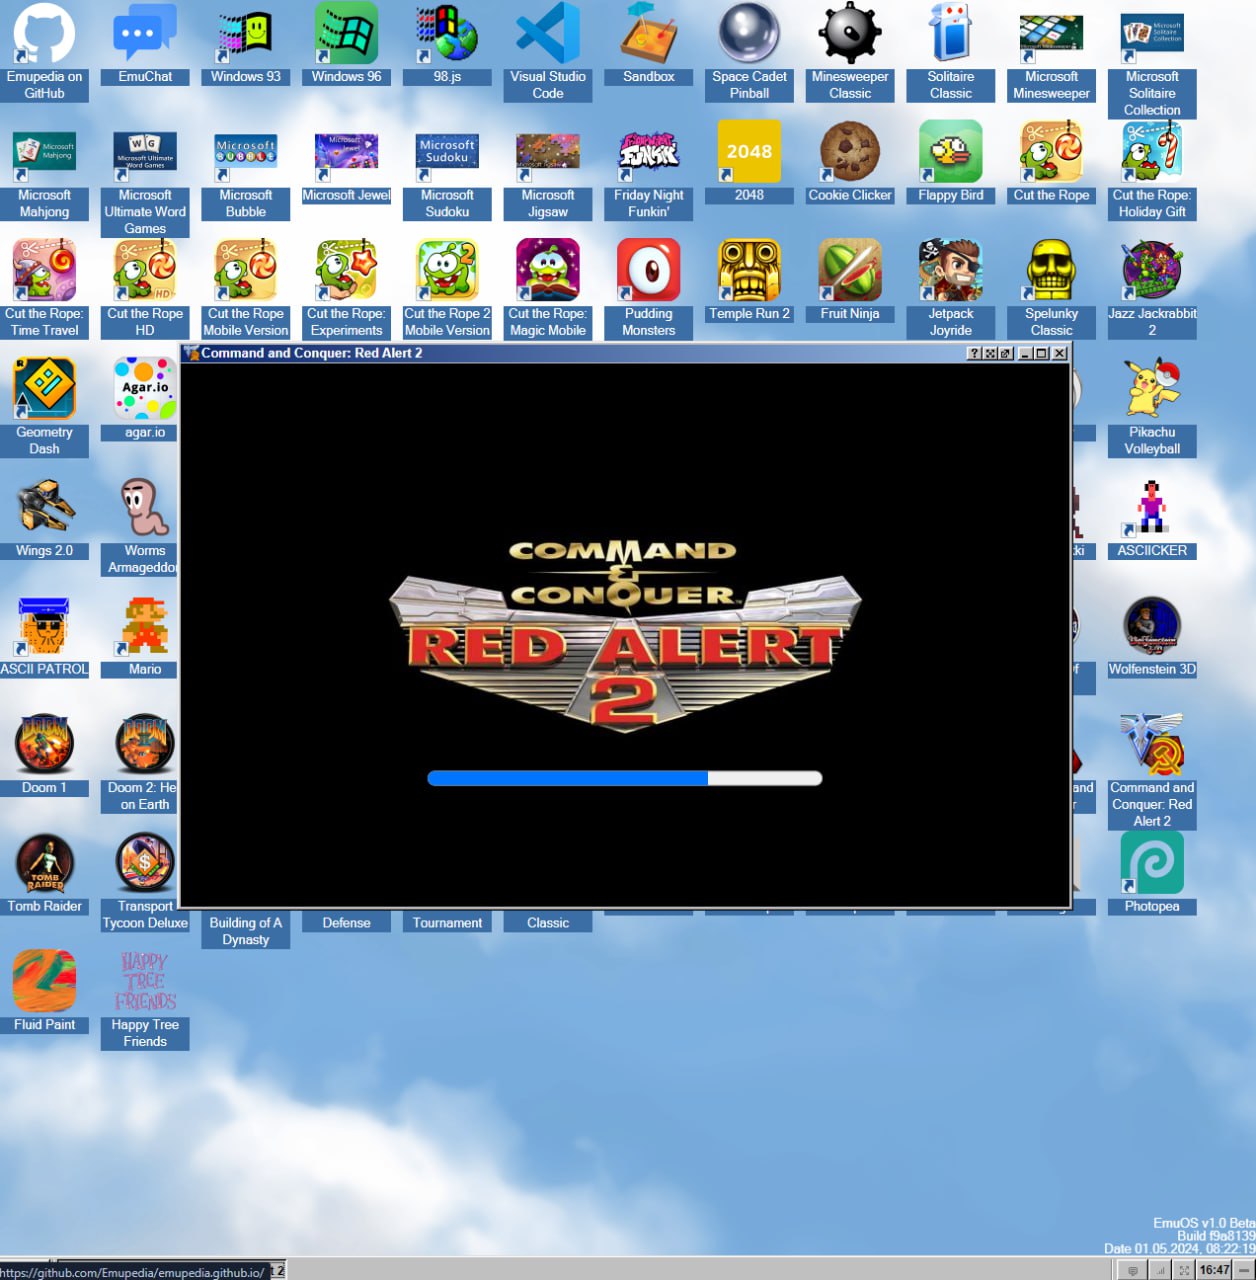The image size is (1256, 1280).
Task: Open Pikachu Volleyball
Action: tap(1152, 390)
